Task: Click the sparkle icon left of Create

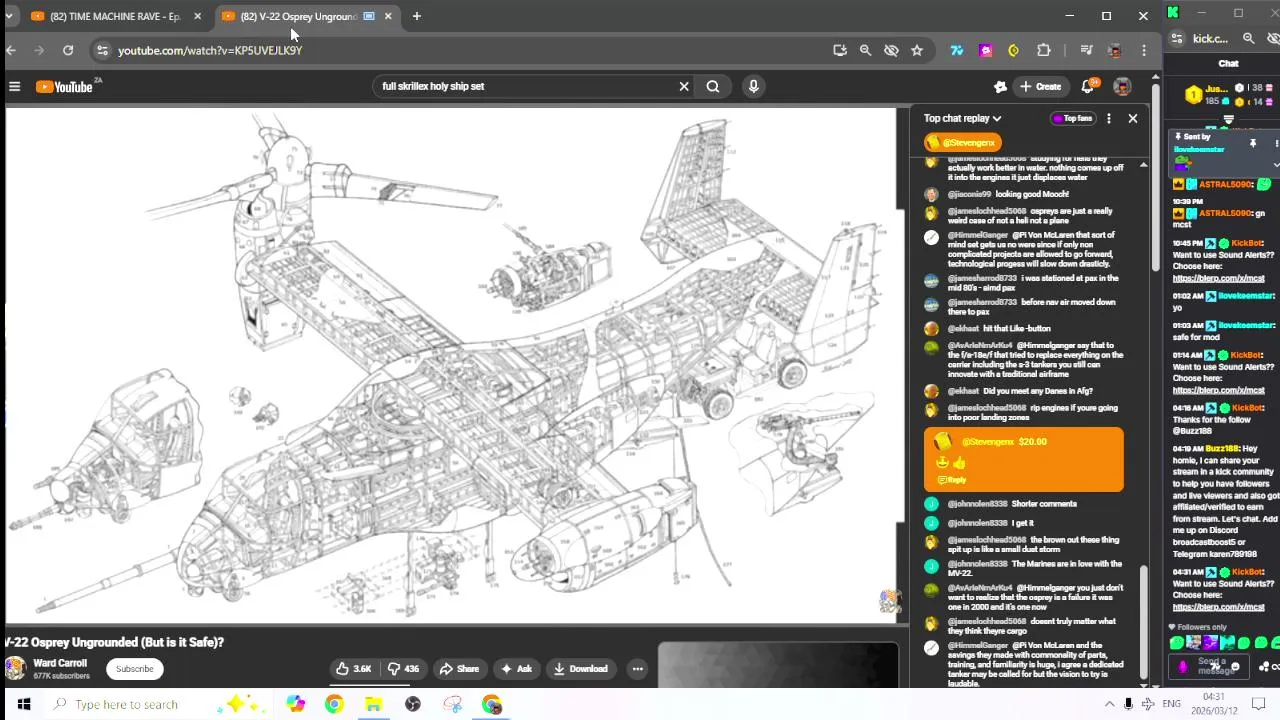Action: coord(1000,87)
